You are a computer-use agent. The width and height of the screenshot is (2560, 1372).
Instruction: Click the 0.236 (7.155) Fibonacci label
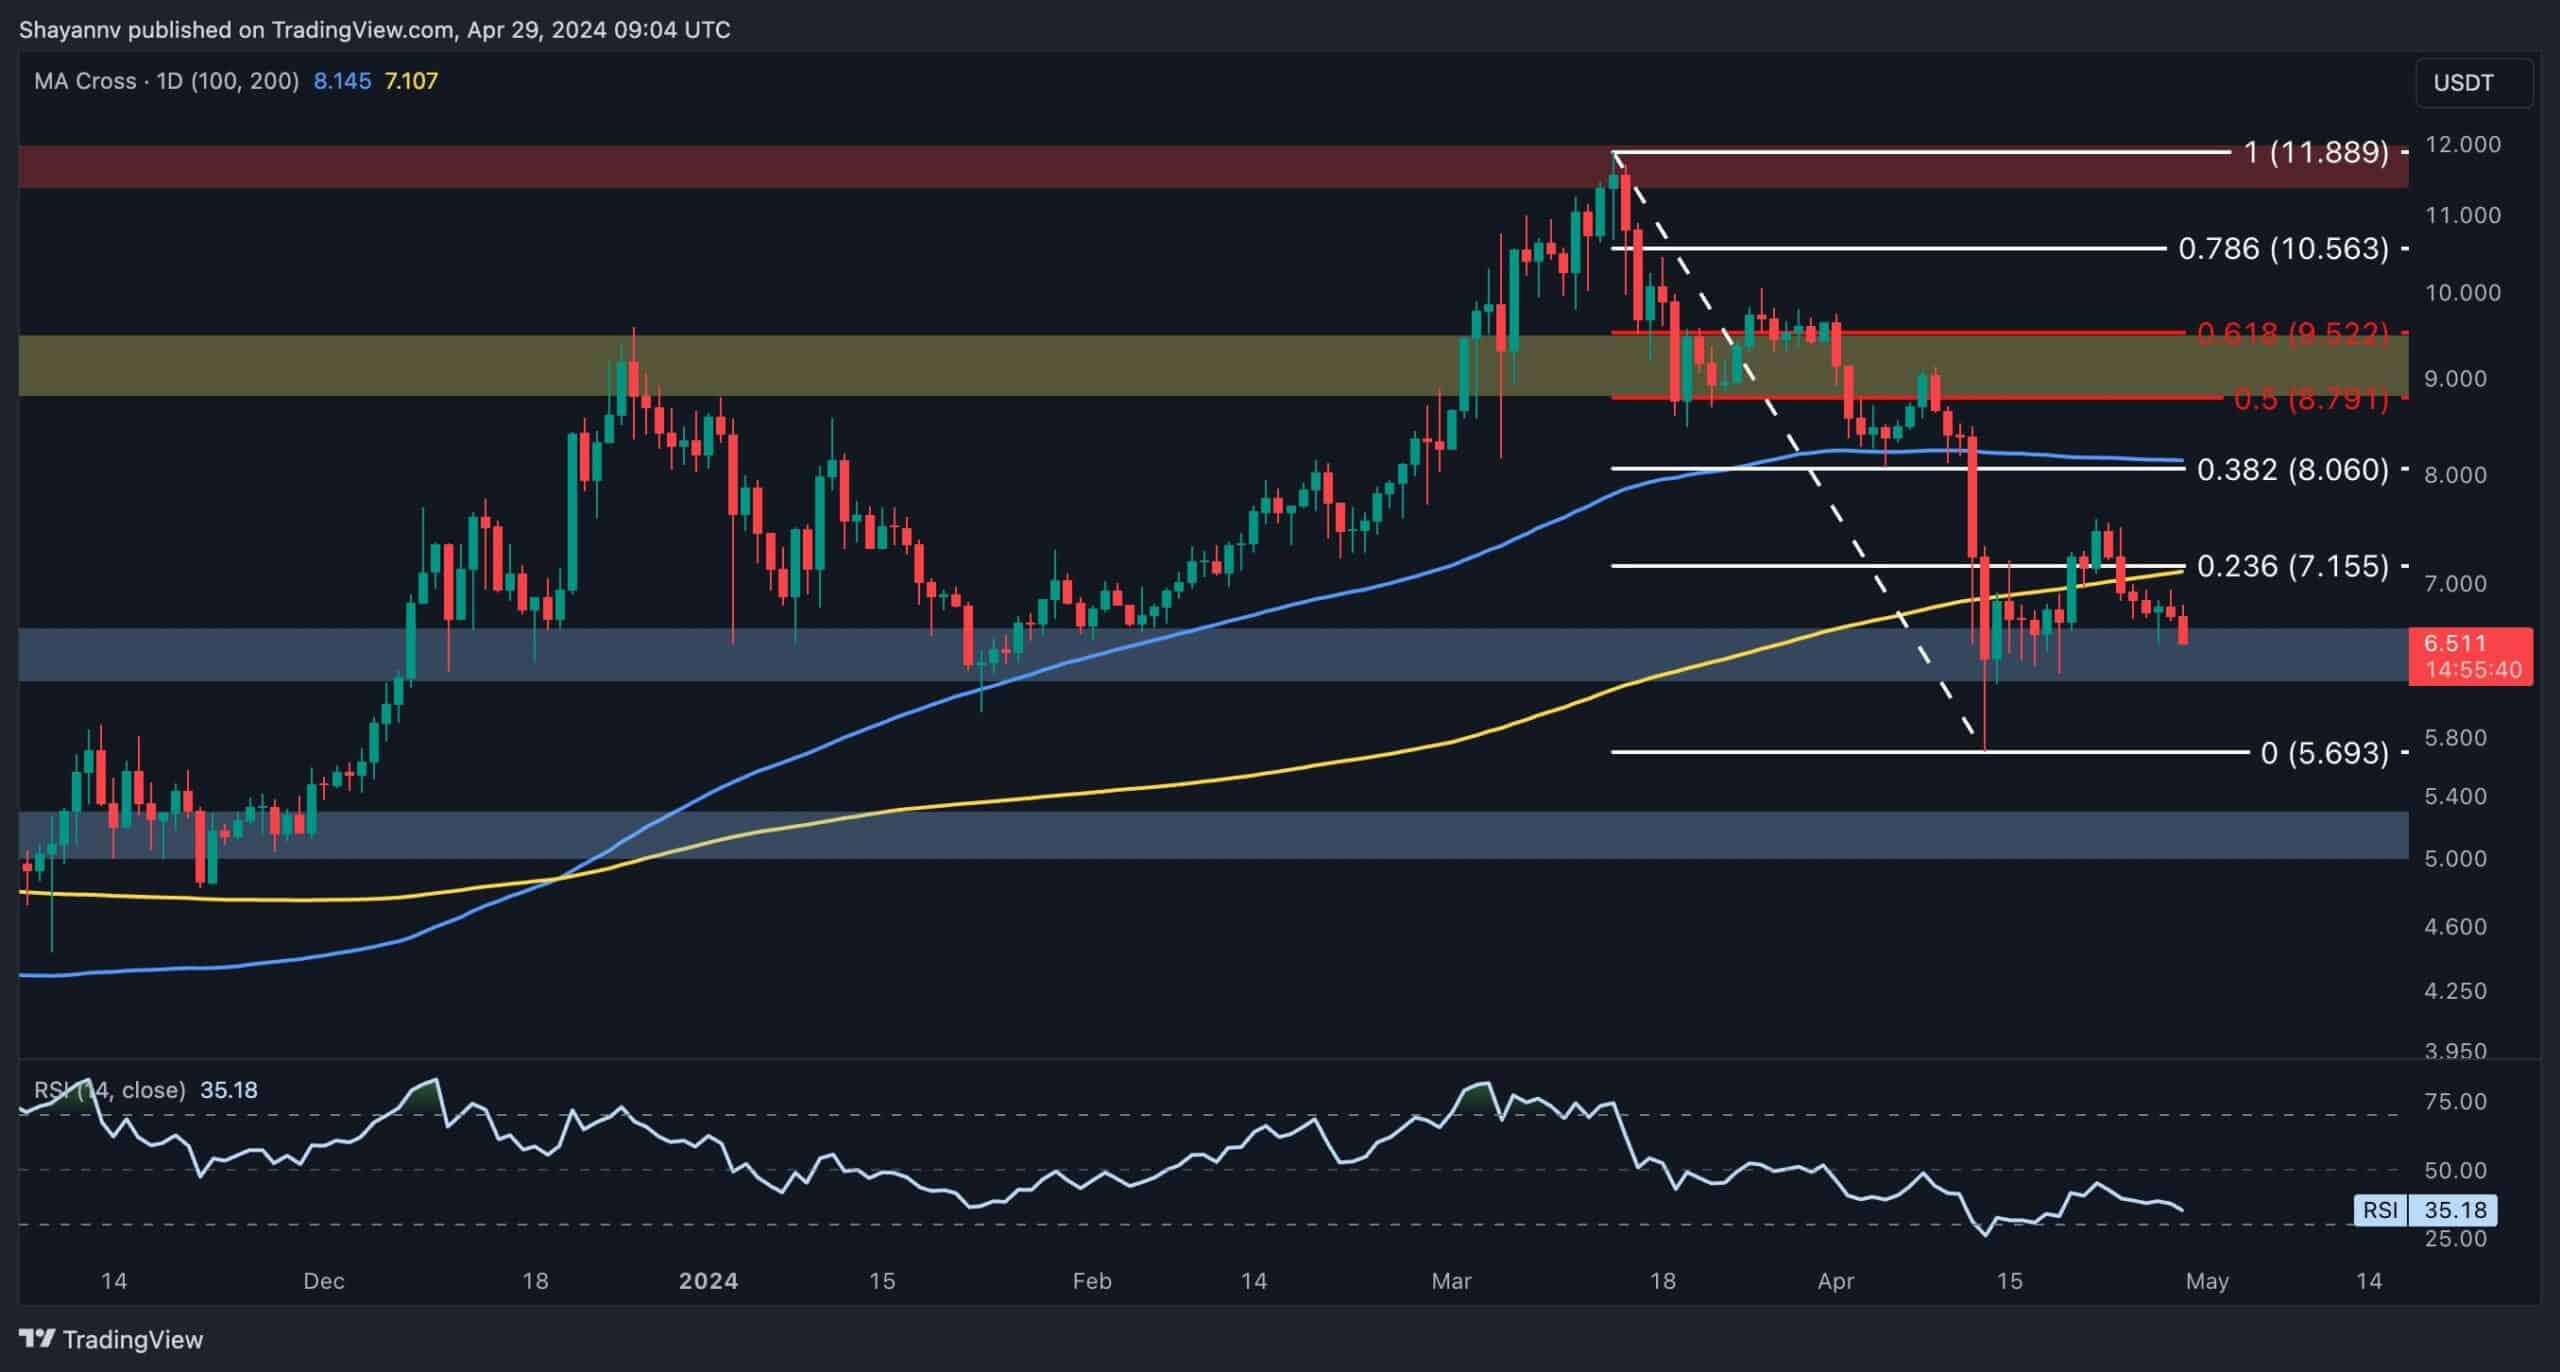2292,566
